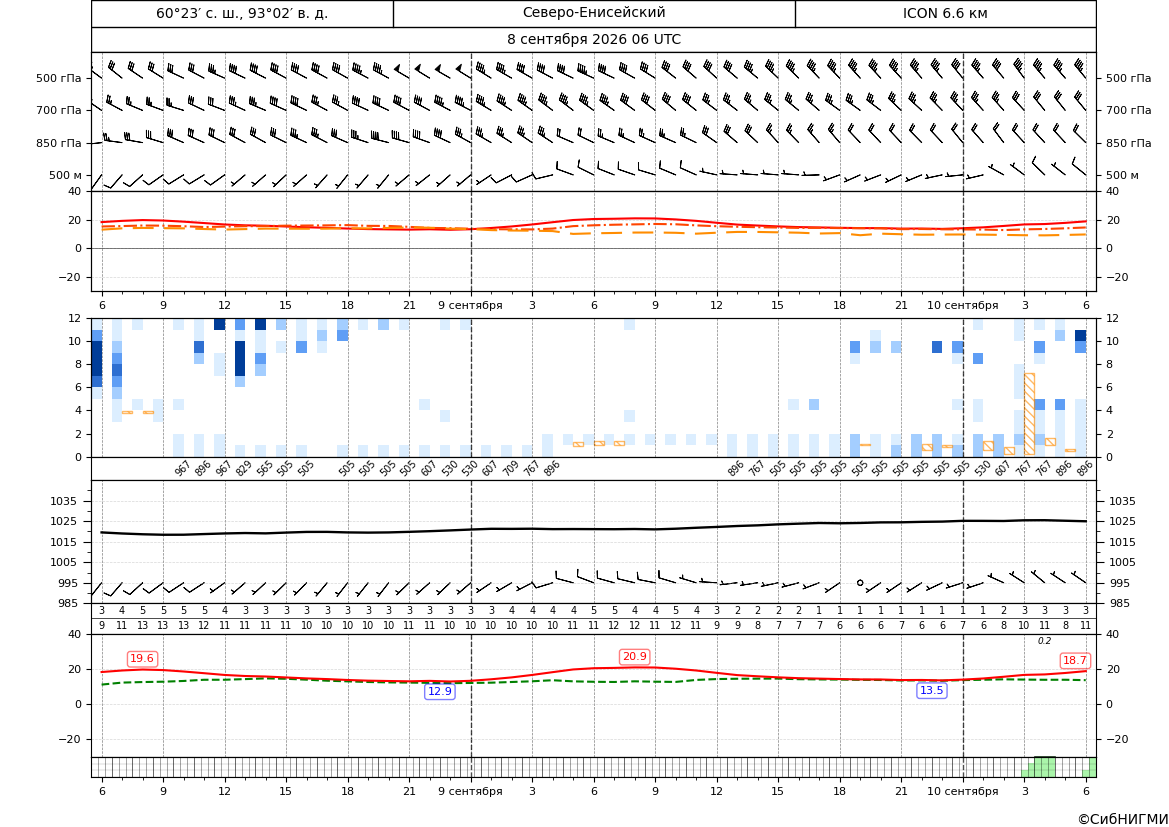The image size is (1169, 827).
Task: Click the 13.5 blue minimum label
Action: [x=931, y=691]
